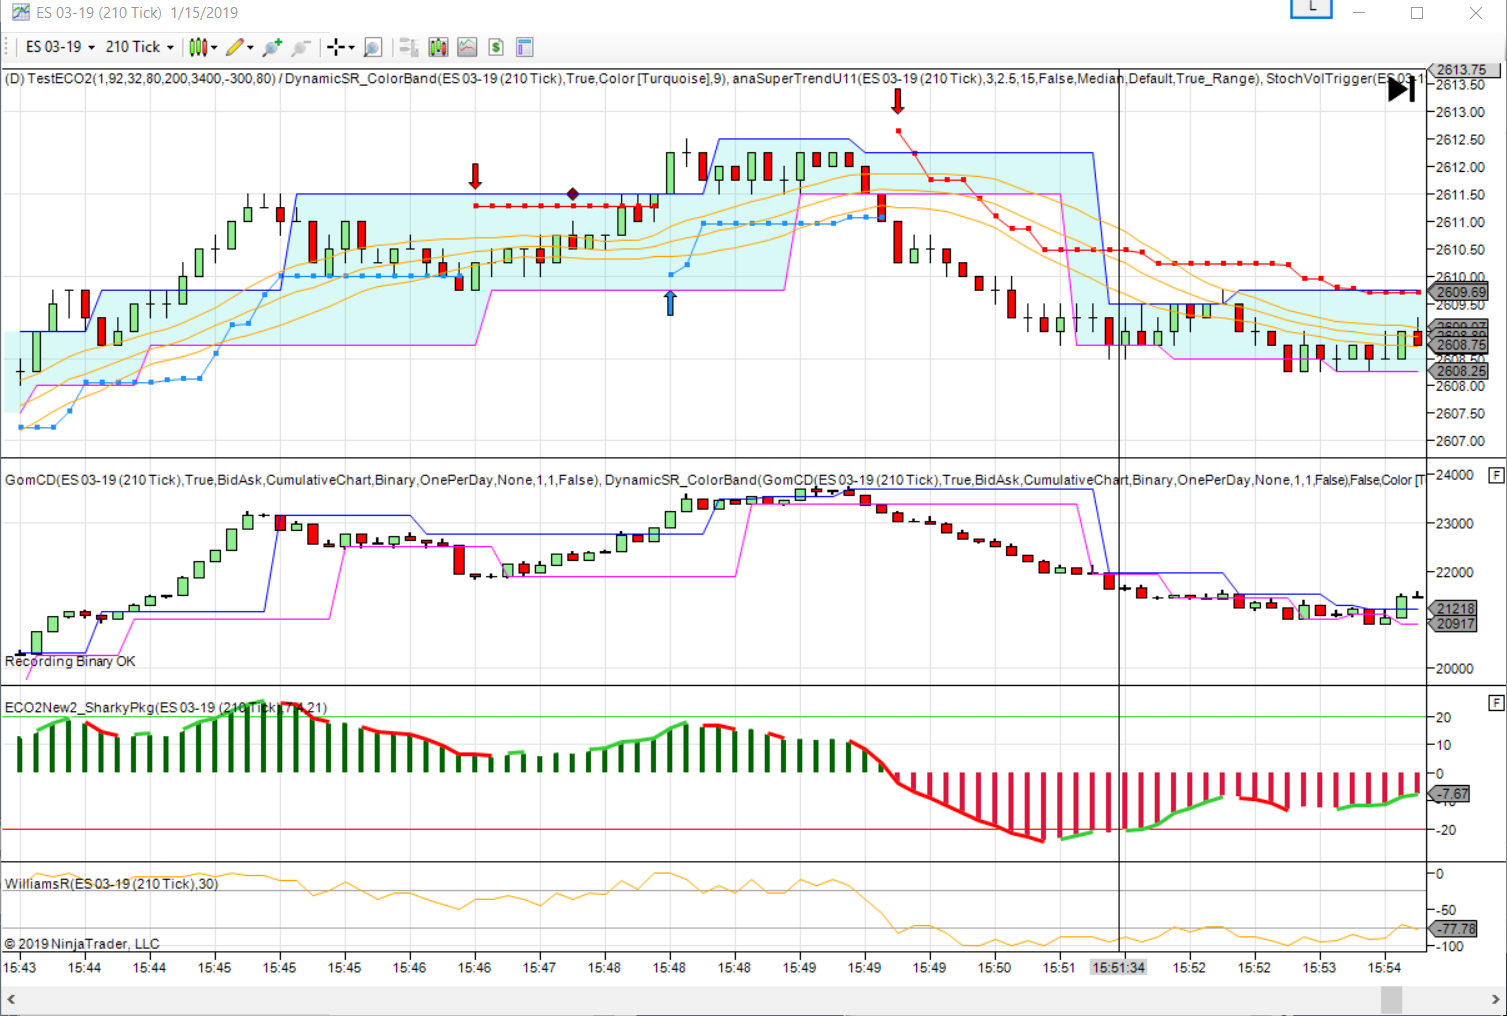Click the horizontal scrollbar right arrow
The image size is (1507, 1016).
coord(1496,999)
